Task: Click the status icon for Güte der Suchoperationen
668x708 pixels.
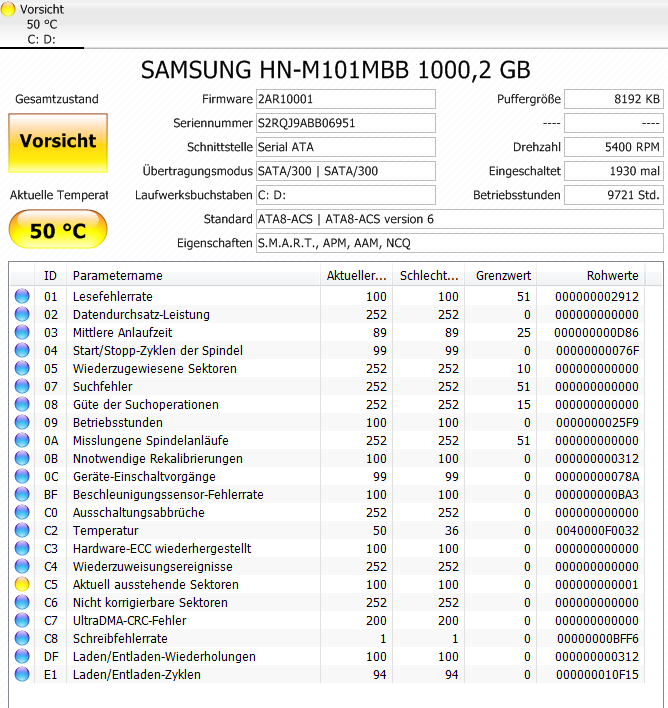Action: click(22, 404)
